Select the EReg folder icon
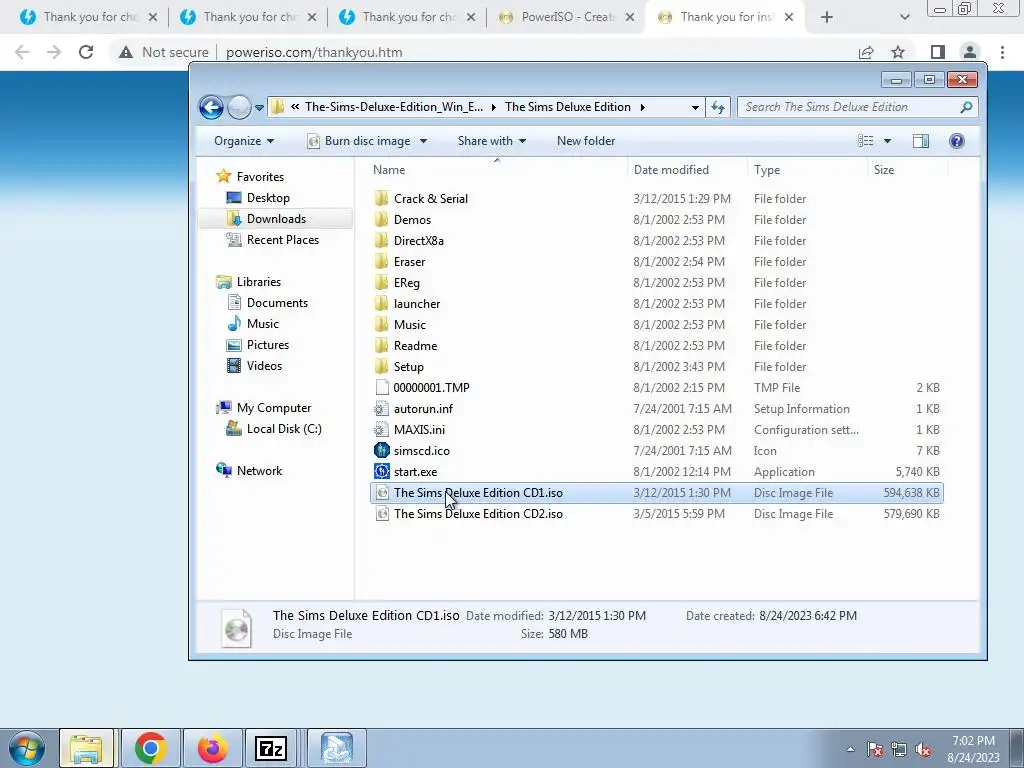The image size is (1024, 768). (382, 283)
